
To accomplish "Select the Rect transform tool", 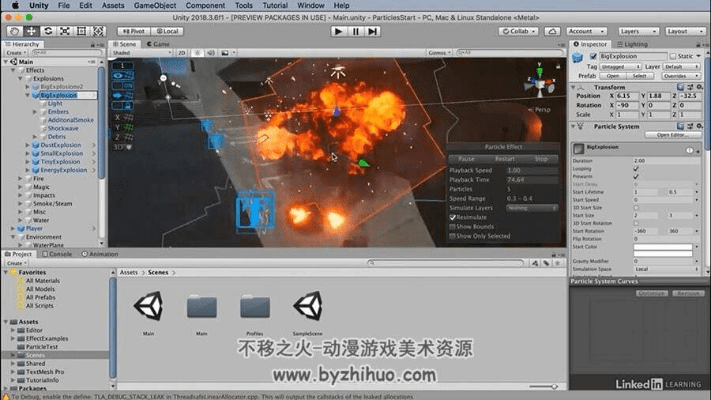I will click(81, 31).
